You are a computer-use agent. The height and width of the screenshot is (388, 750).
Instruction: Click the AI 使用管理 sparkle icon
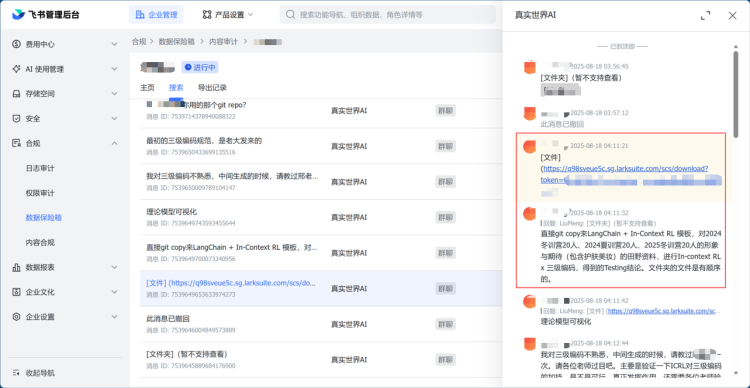pyautogui.click(x=16, y=69)
